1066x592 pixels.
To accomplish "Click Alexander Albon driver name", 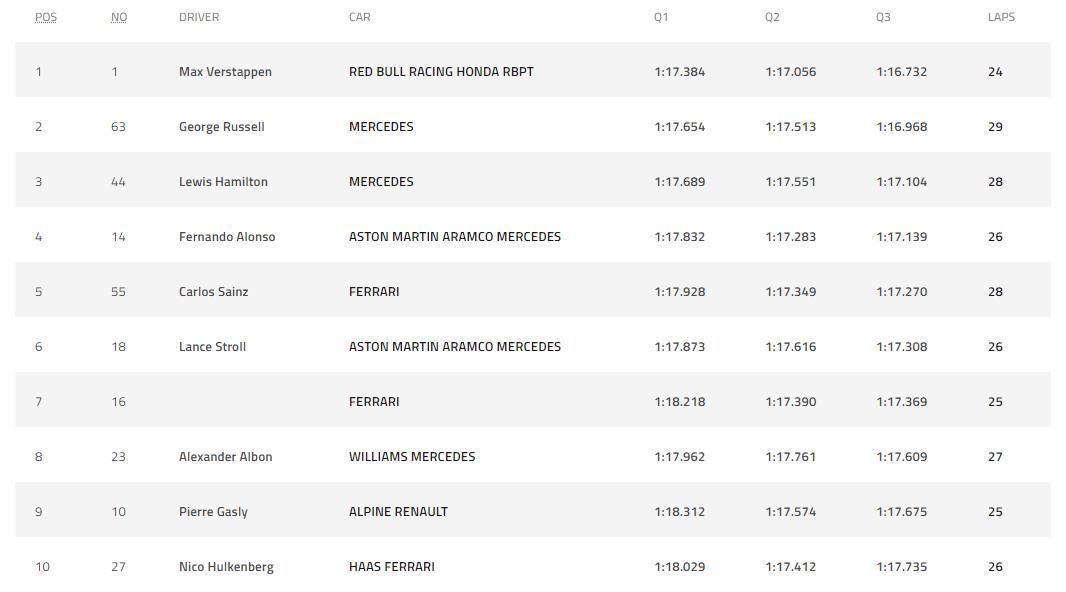I will click(225, 457).
